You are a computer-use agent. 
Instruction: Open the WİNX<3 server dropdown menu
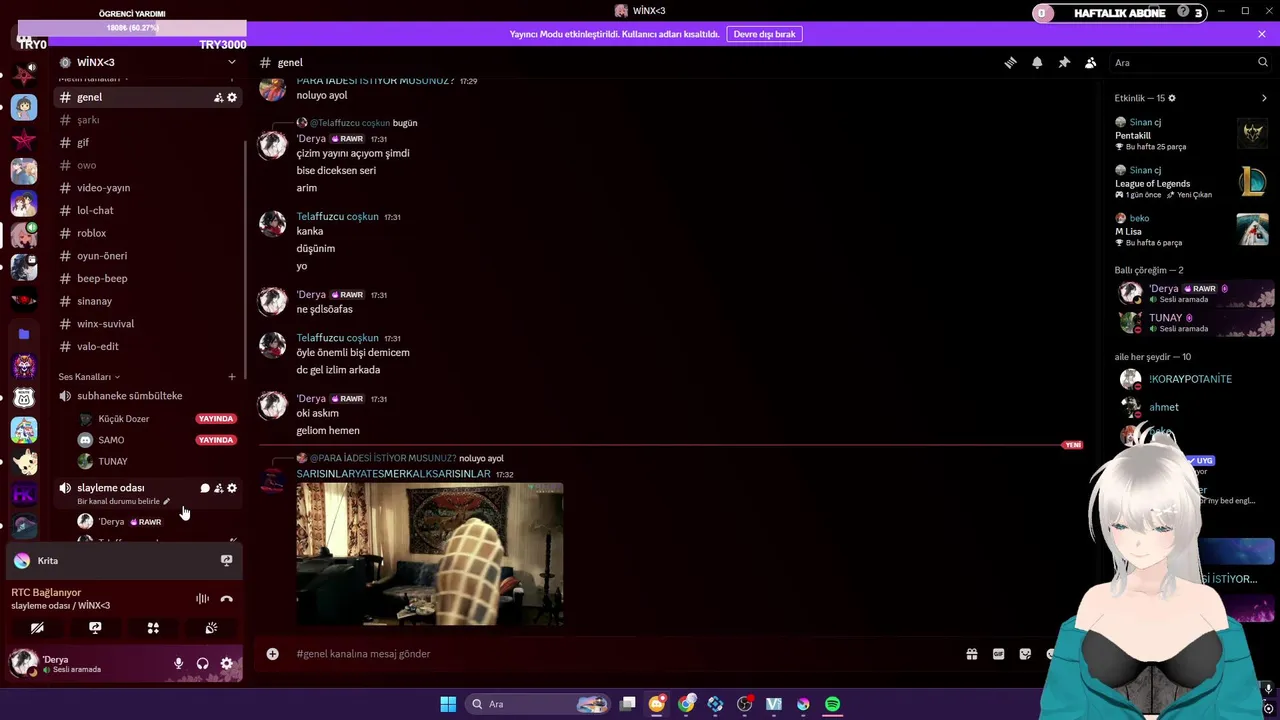[148, 62]
